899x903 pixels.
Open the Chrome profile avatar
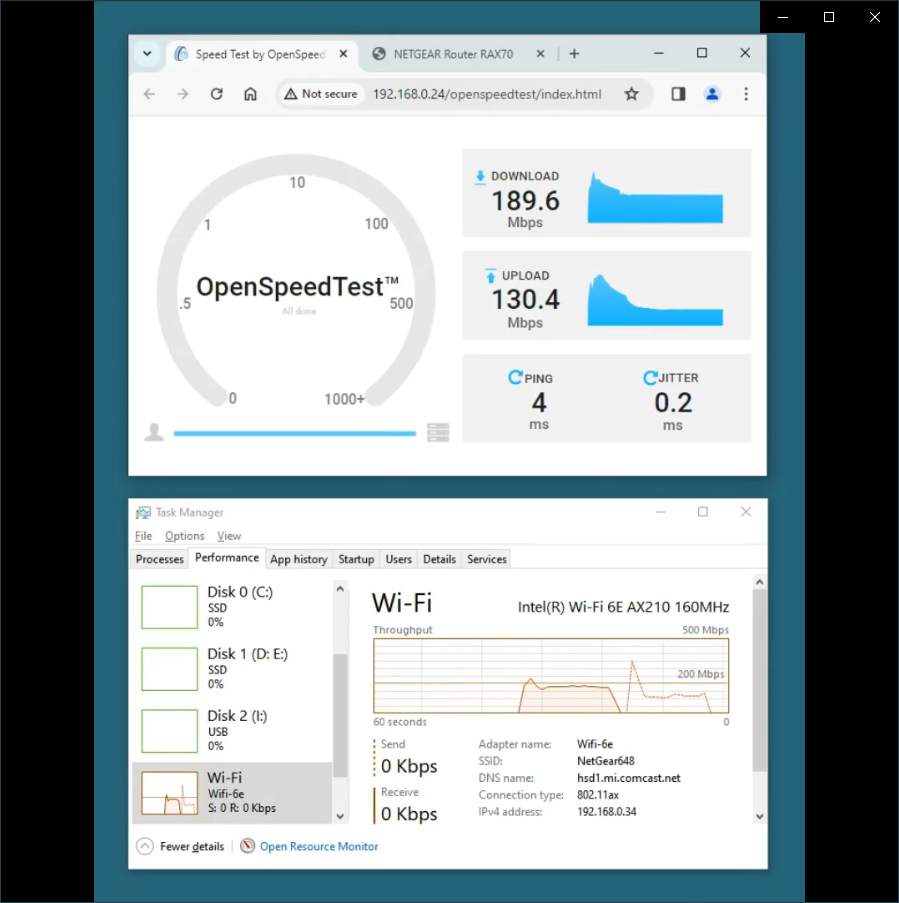(712, 94)
